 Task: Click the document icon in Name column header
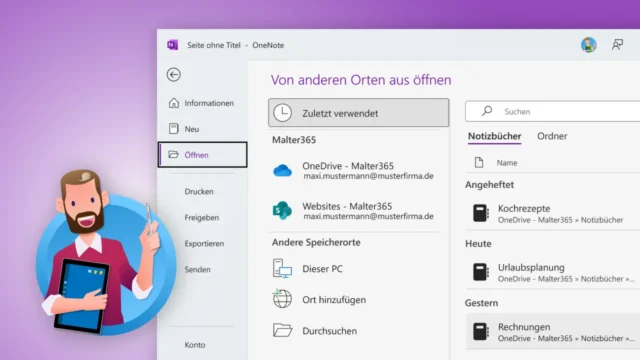(x=479, y=162)
